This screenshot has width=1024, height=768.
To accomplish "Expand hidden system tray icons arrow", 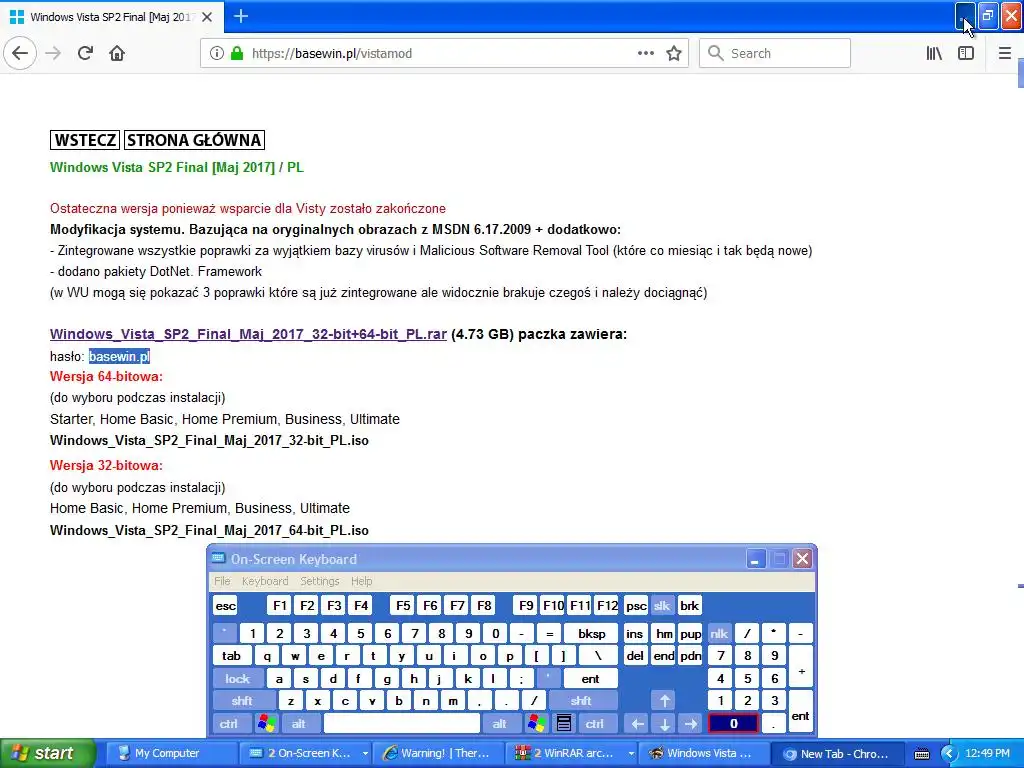I will coord(948,754).
